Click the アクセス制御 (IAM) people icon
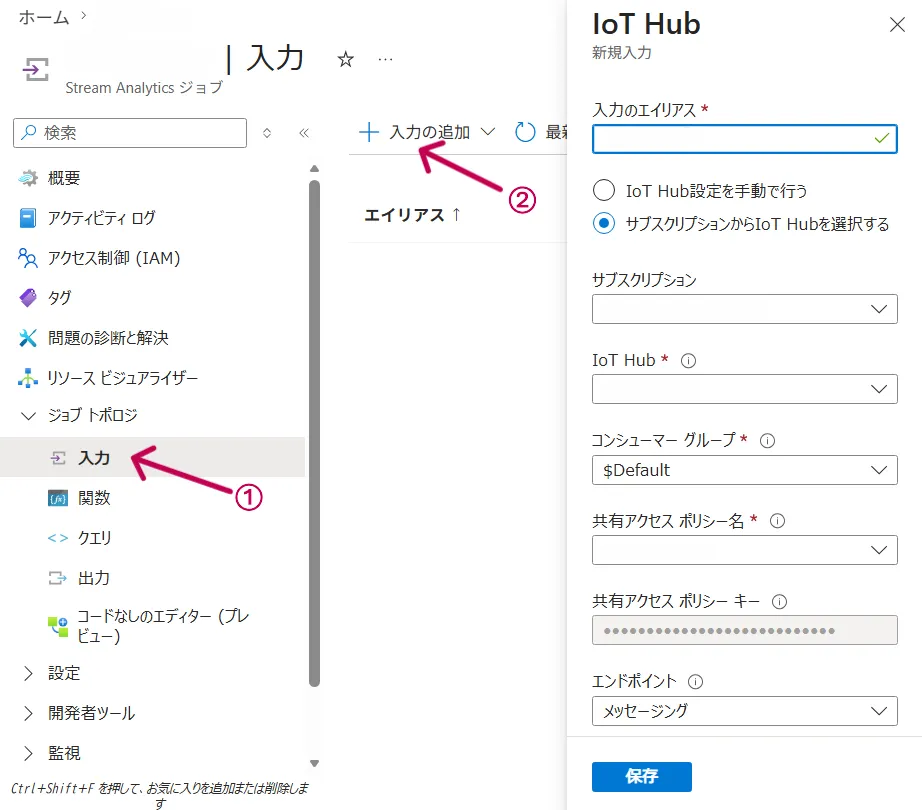922x810 pixels. tap(28, 257)
